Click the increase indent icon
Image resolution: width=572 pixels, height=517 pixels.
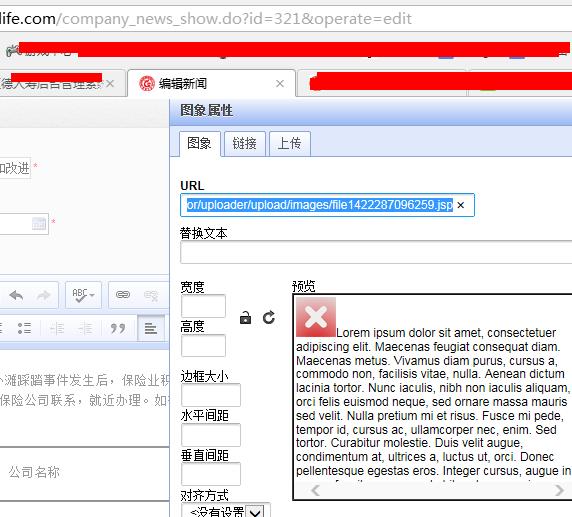pos(85,329)
